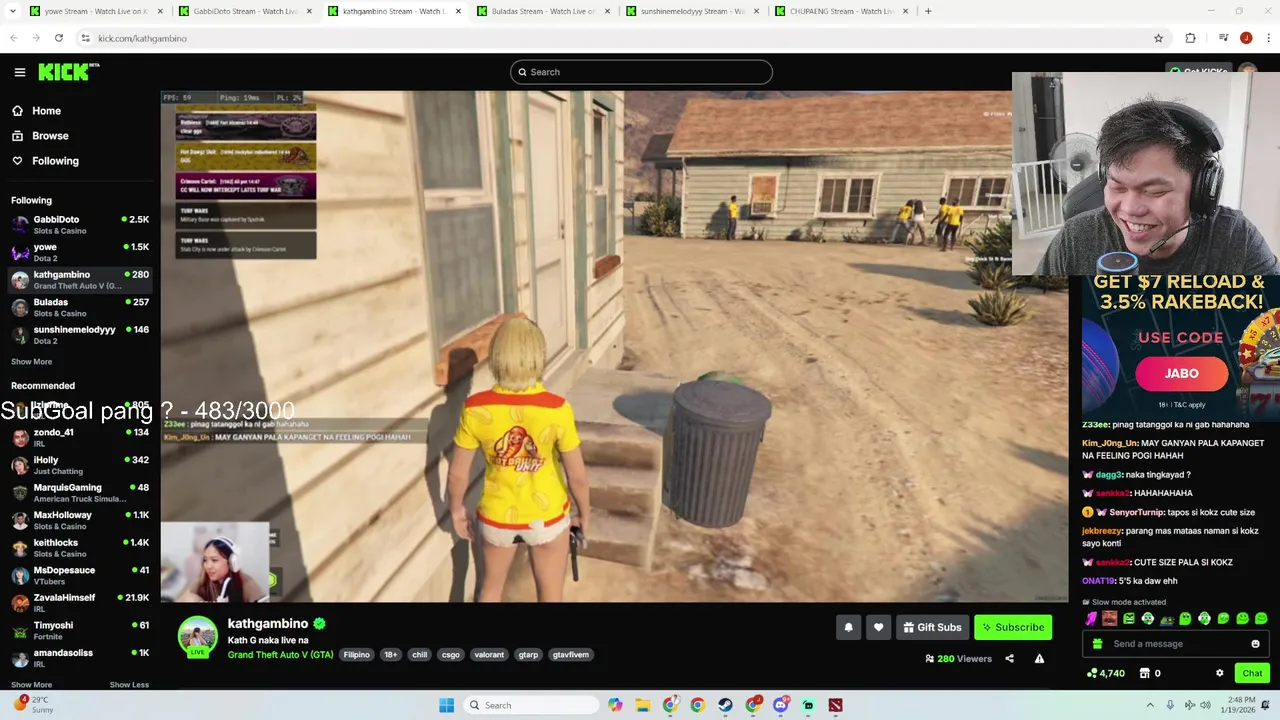The image size is (1280, 720).
Task: Focus the Send a message input
Action: [1176, 644]
